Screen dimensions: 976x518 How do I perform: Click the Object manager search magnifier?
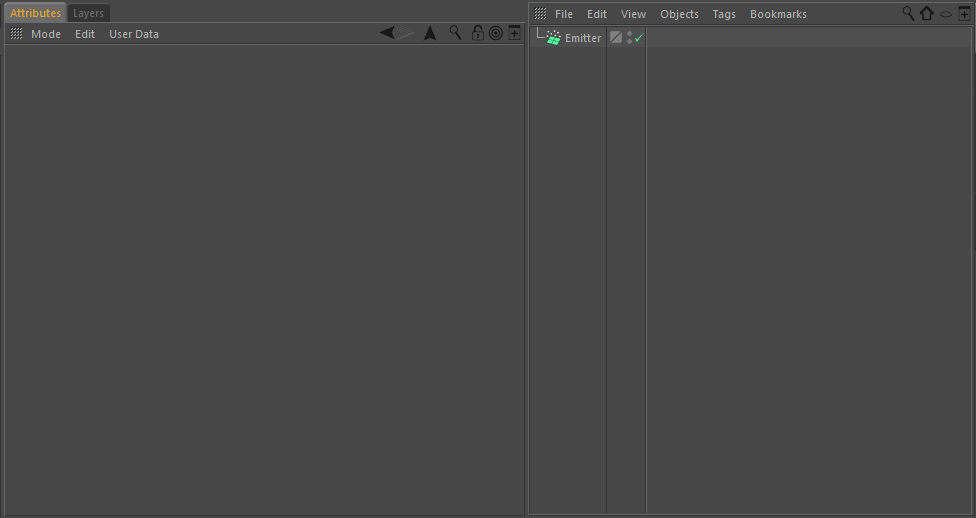(908, 13)
